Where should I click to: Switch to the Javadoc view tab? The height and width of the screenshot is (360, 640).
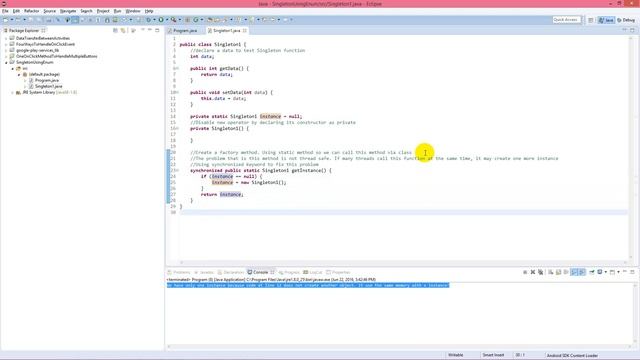point(204,272)
